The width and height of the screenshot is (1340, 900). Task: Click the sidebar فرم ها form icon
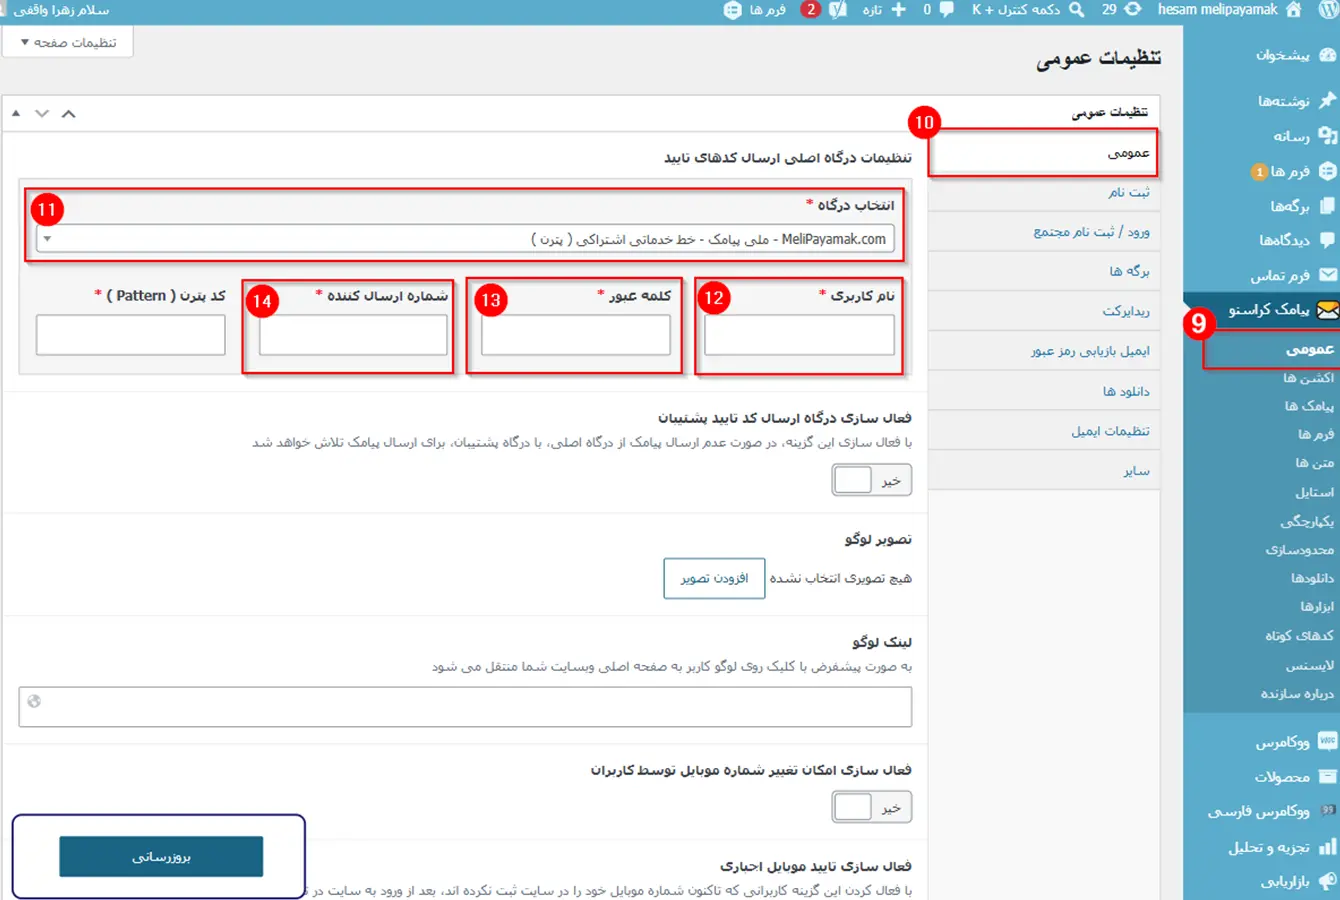coord(1327,171)
